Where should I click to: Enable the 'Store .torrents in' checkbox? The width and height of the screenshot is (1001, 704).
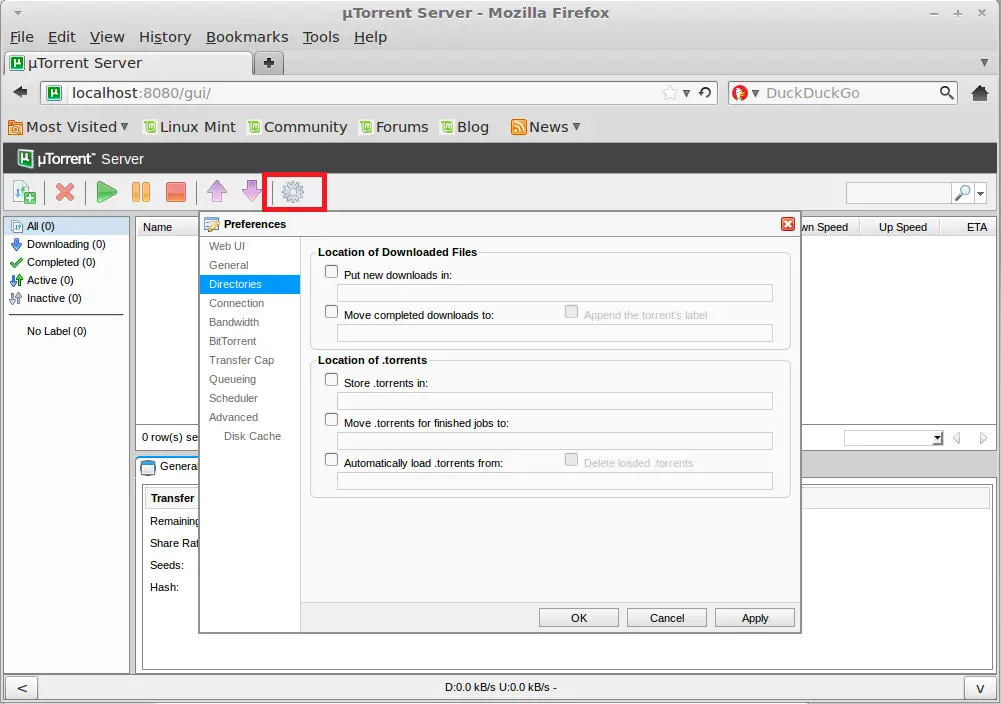(331, 380)
